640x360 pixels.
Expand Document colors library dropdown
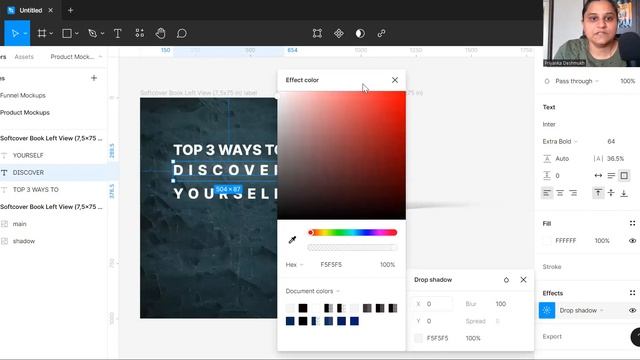(x=313, y=291)
